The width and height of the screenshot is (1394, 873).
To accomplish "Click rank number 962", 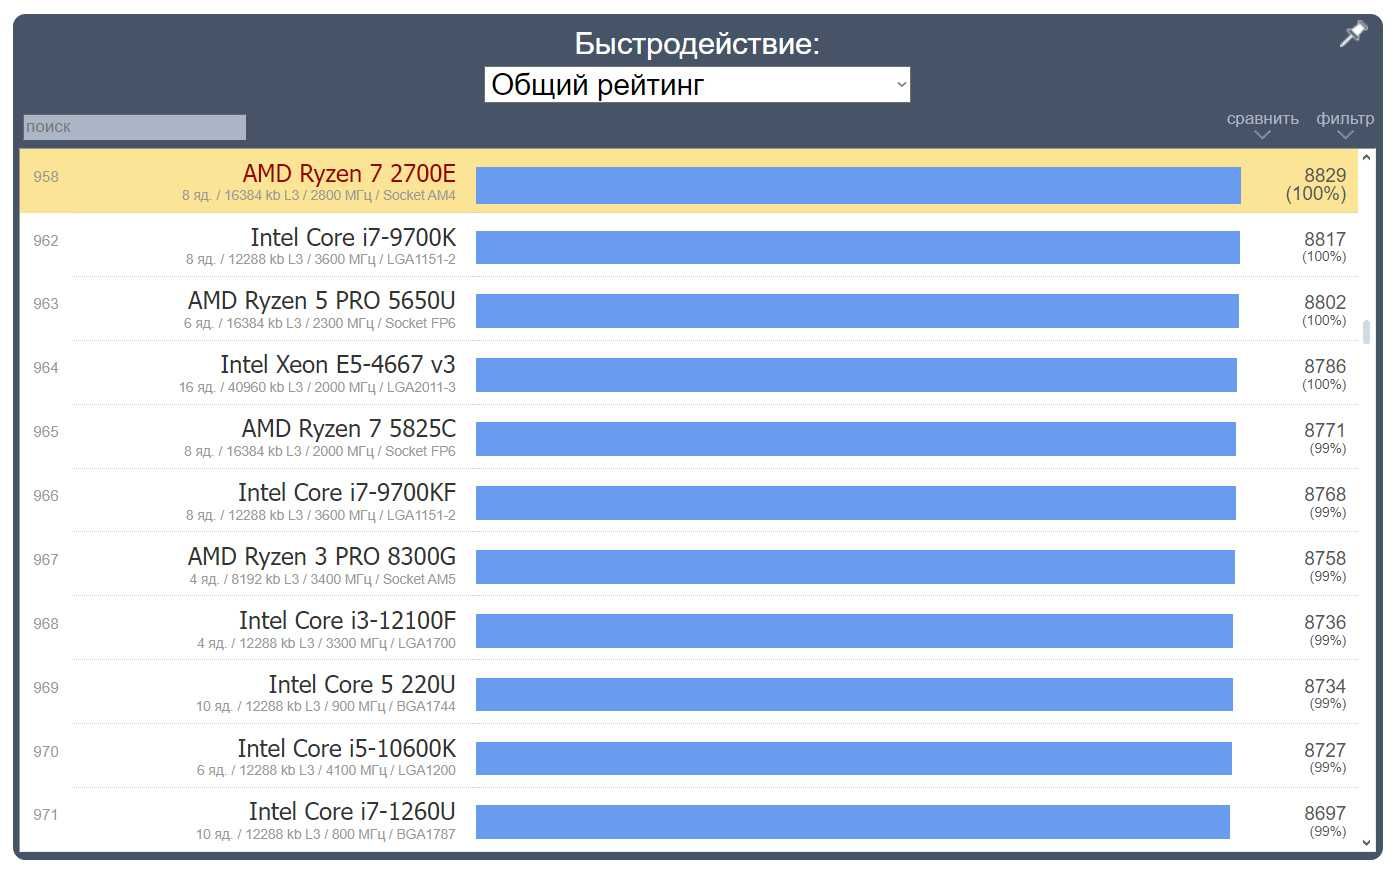I will 46,241.
